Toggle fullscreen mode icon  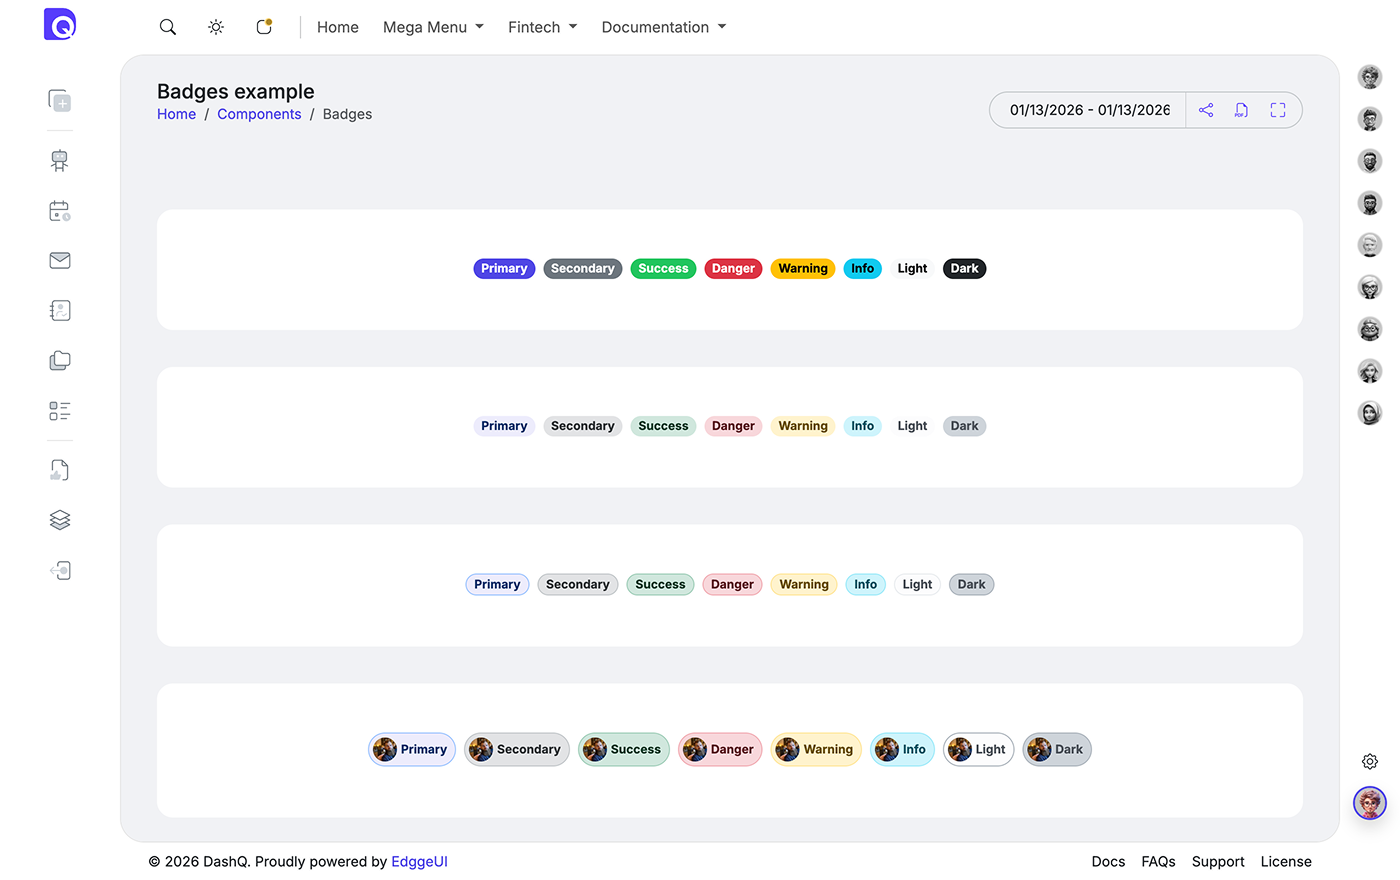pos(1278,110)
